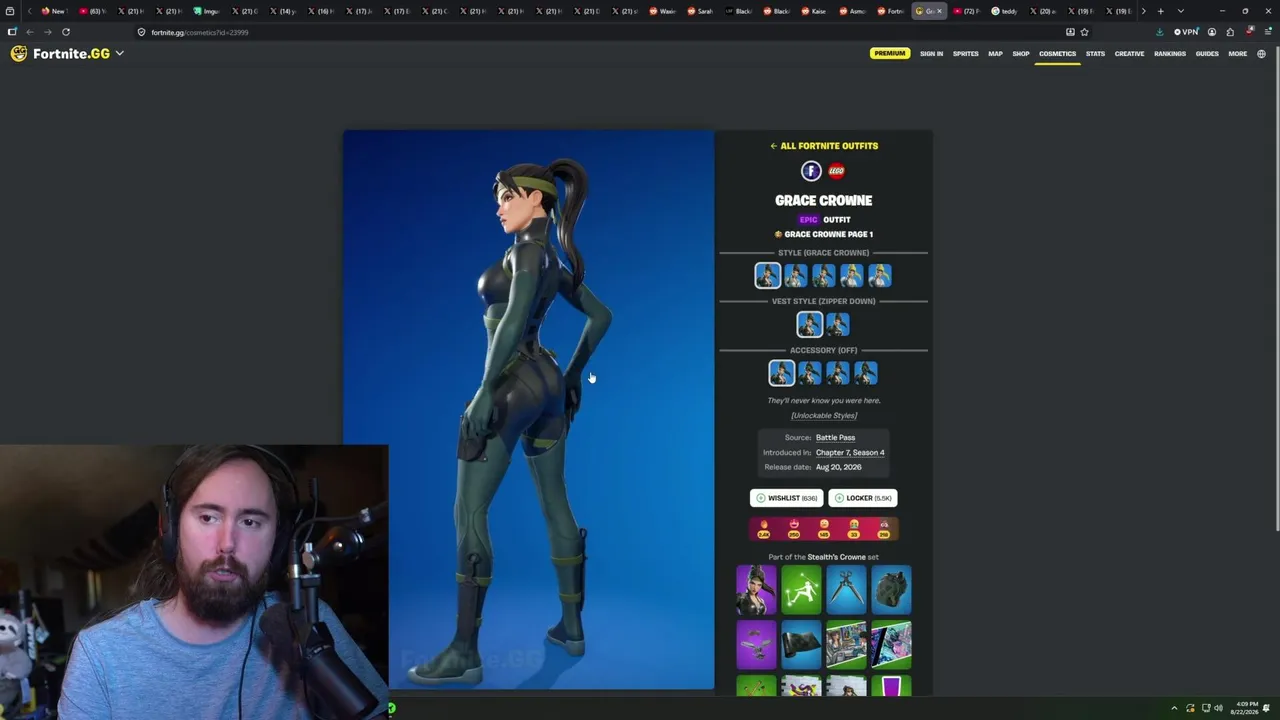This screenshot has width=1280, height=720.
Task: Bookmark this page with the star
Action: tap(1084, 32)
